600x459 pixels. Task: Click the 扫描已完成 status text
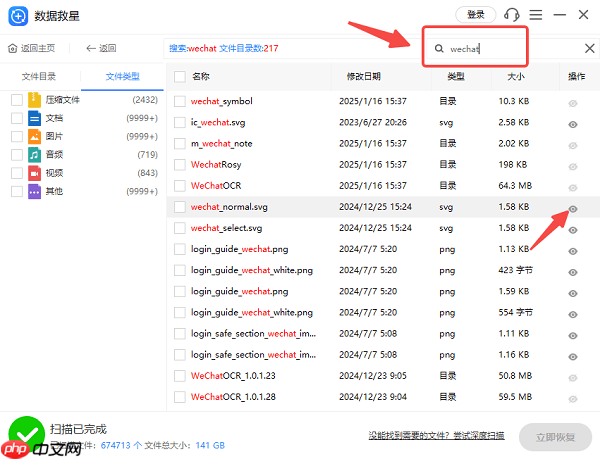78,429
